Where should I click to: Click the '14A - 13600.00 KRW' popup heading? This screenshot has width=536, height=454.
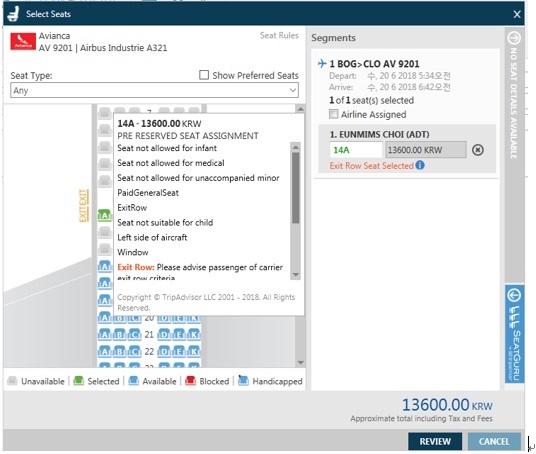click(159, 123)
